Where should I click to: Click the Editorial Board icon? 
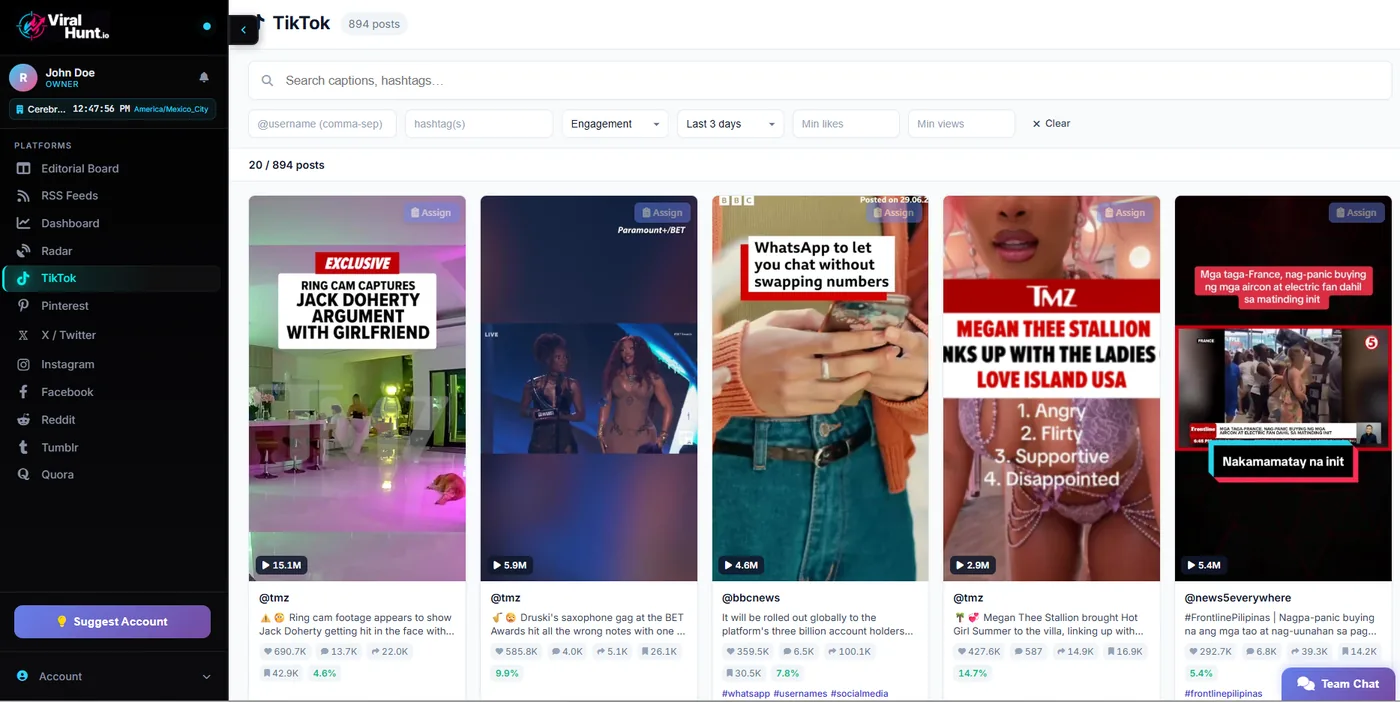23,168
